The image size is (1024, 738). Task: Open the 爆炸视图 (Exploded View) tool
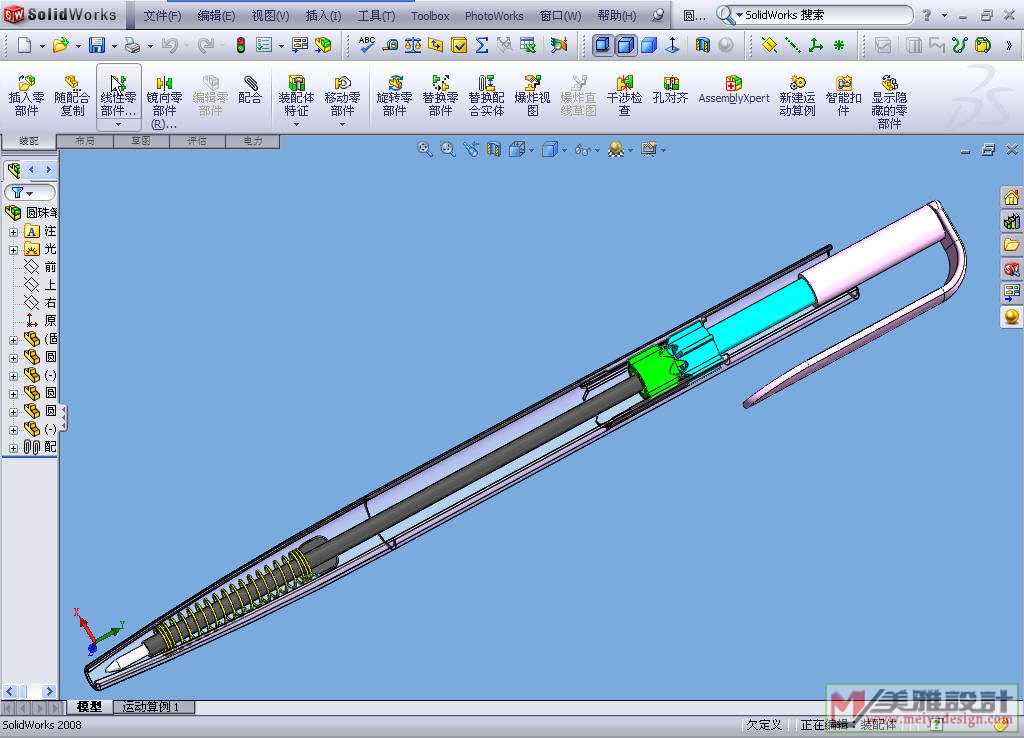pos(533,96)
